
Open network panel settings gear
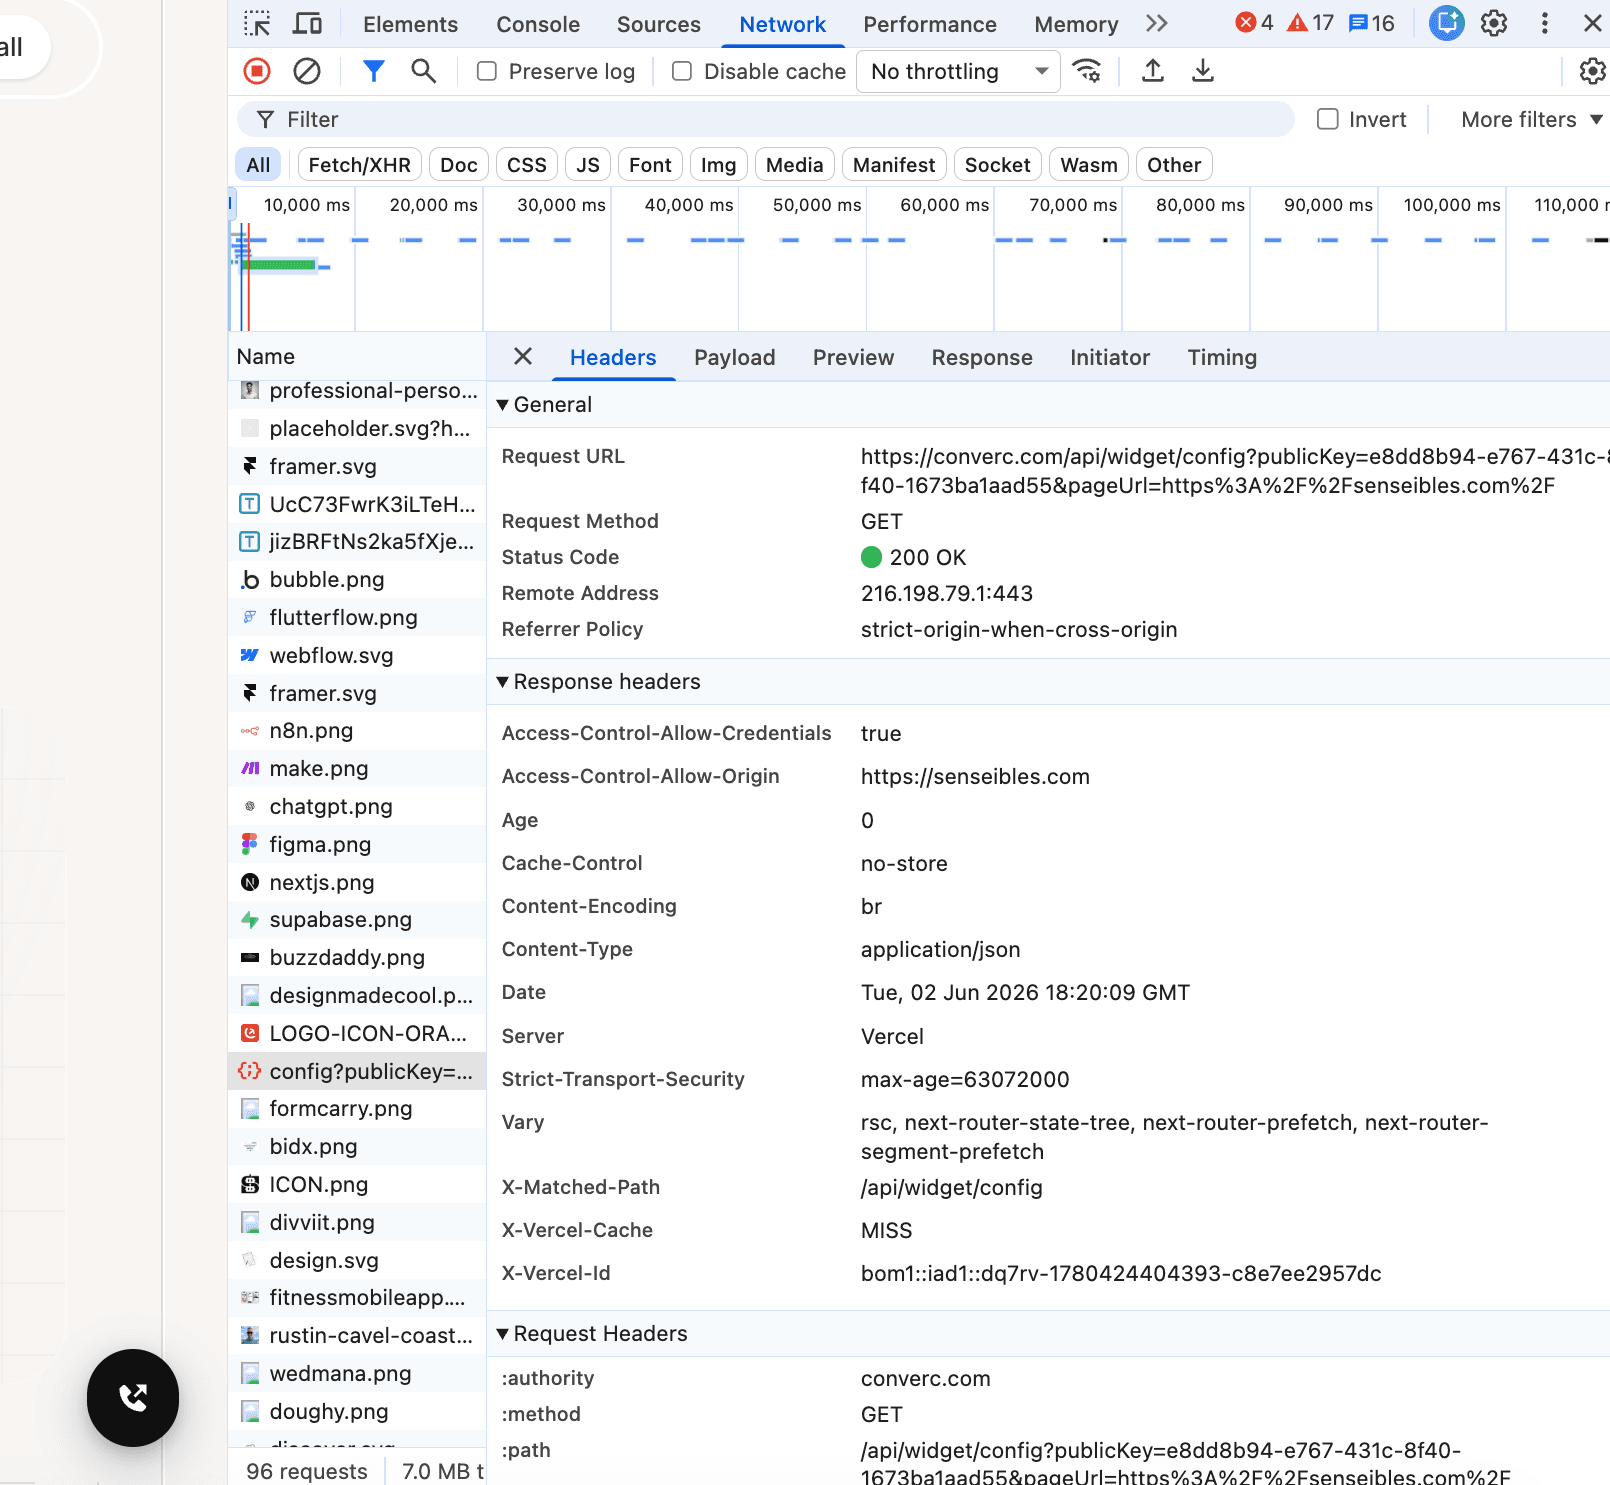1592,71
